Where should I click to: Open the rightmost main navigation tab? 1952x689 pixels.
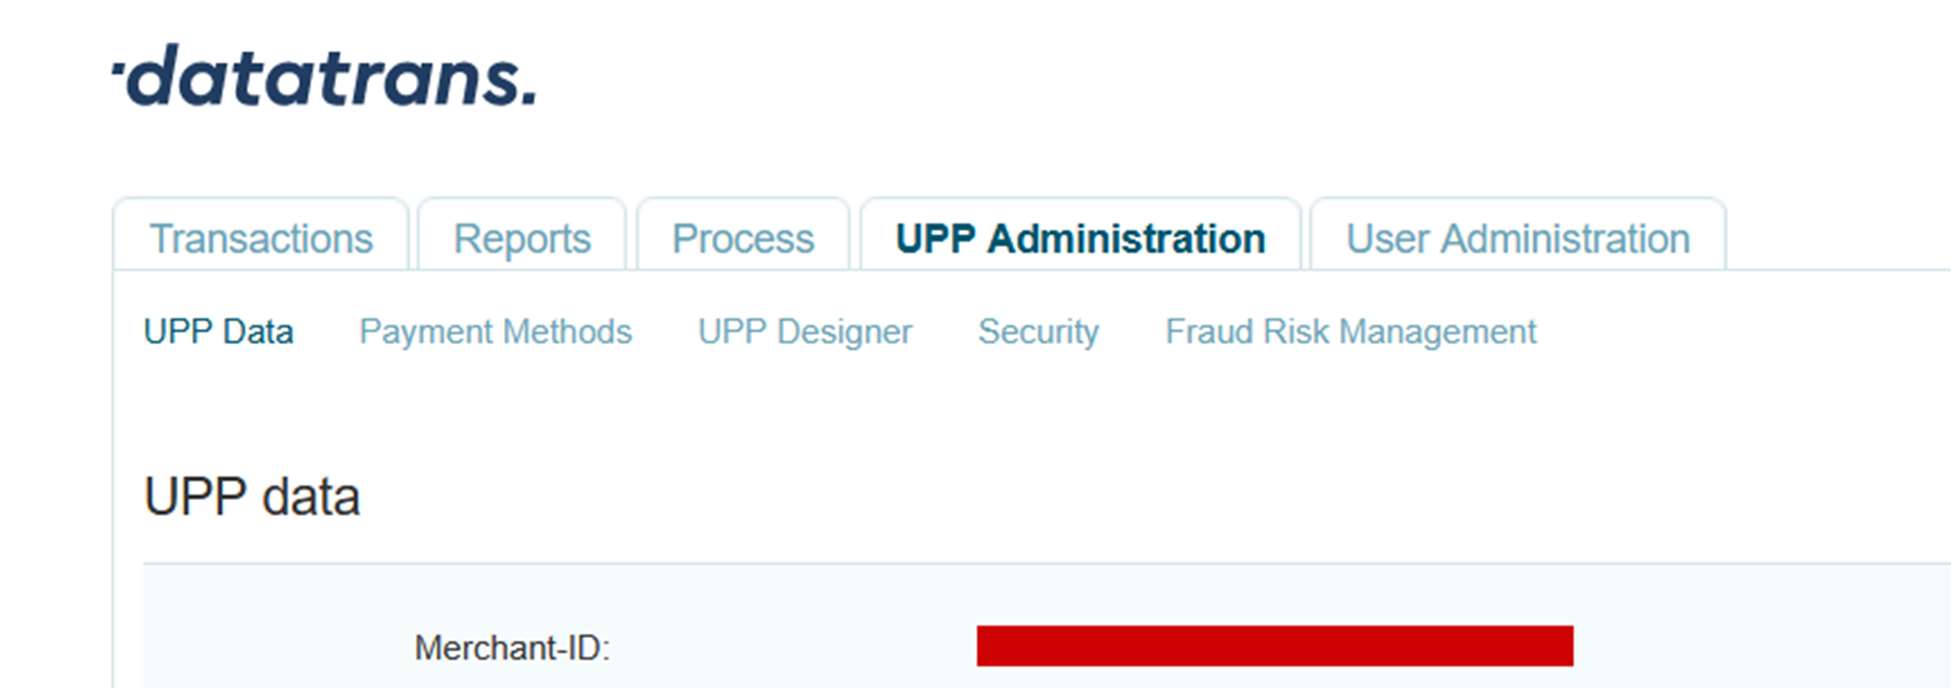click(1517, 239)
